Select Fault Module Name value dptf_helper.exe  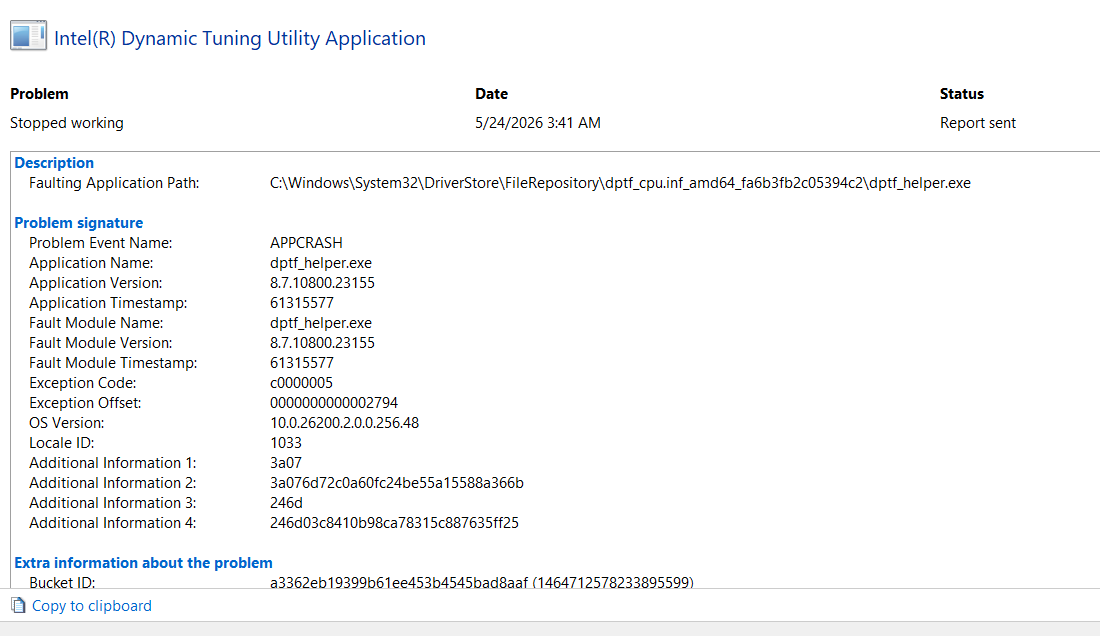(x=321, y=323)
